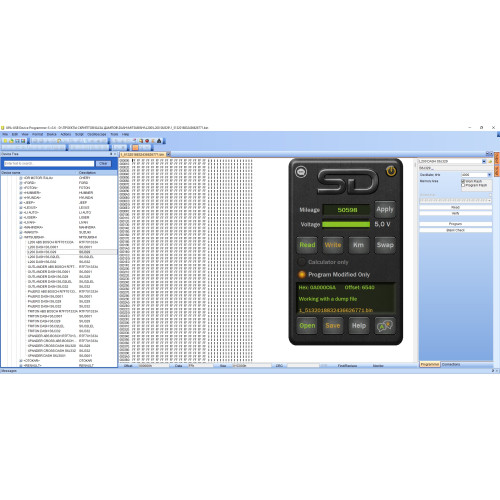The image size is (500, 500).
Task: Click the orange highlighted icon in second toolbar row
Action: [x=135, y=147]
